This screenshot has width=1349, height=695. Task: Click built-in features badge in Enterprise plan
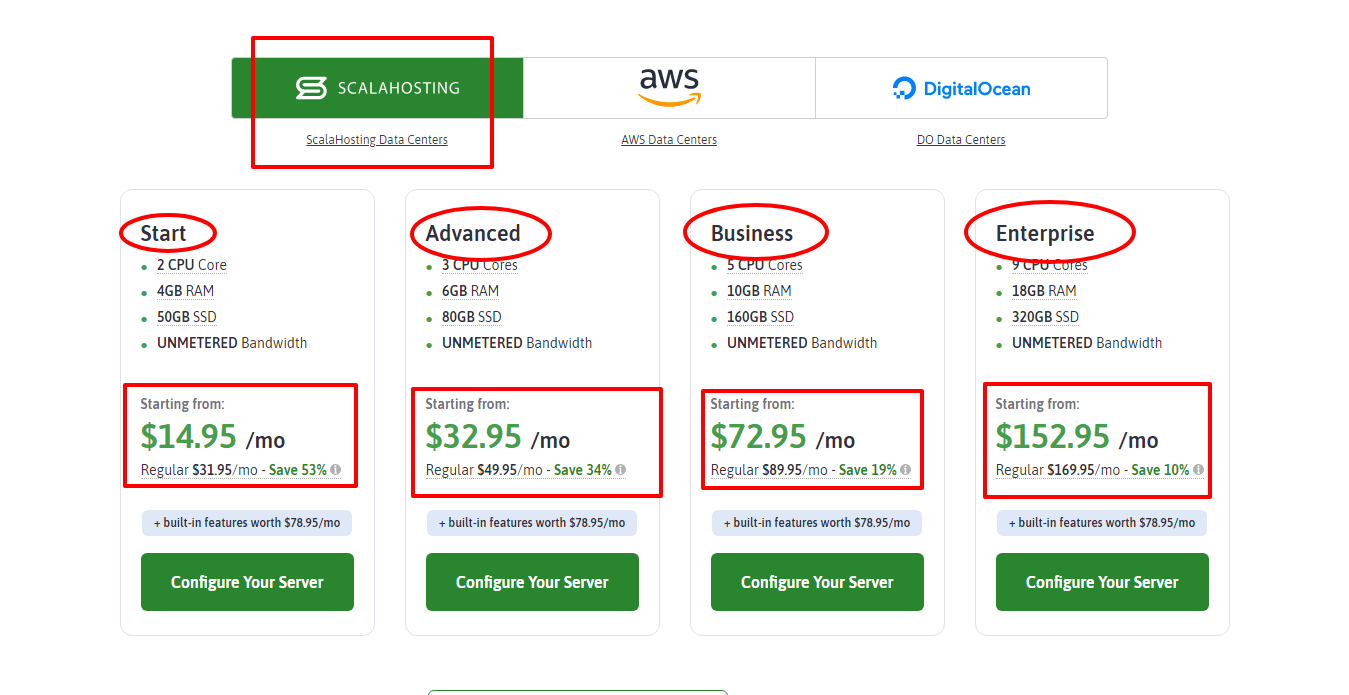[1102, 523]
